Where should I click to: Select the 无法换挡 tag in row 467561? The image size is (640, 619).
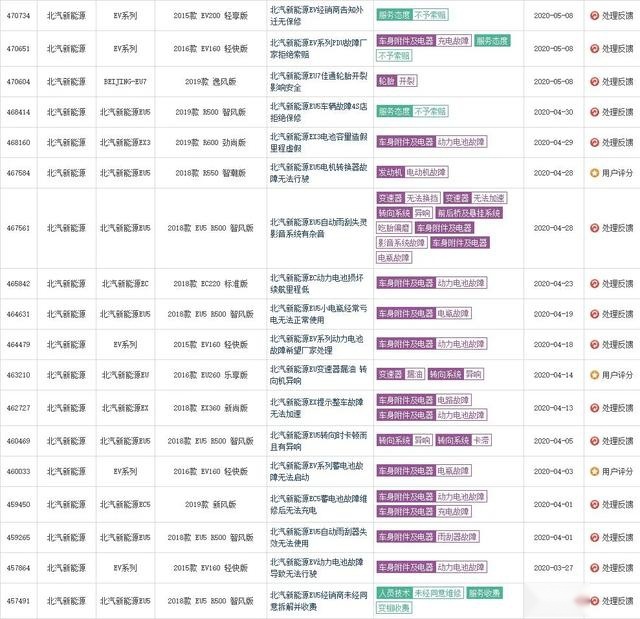422,198
